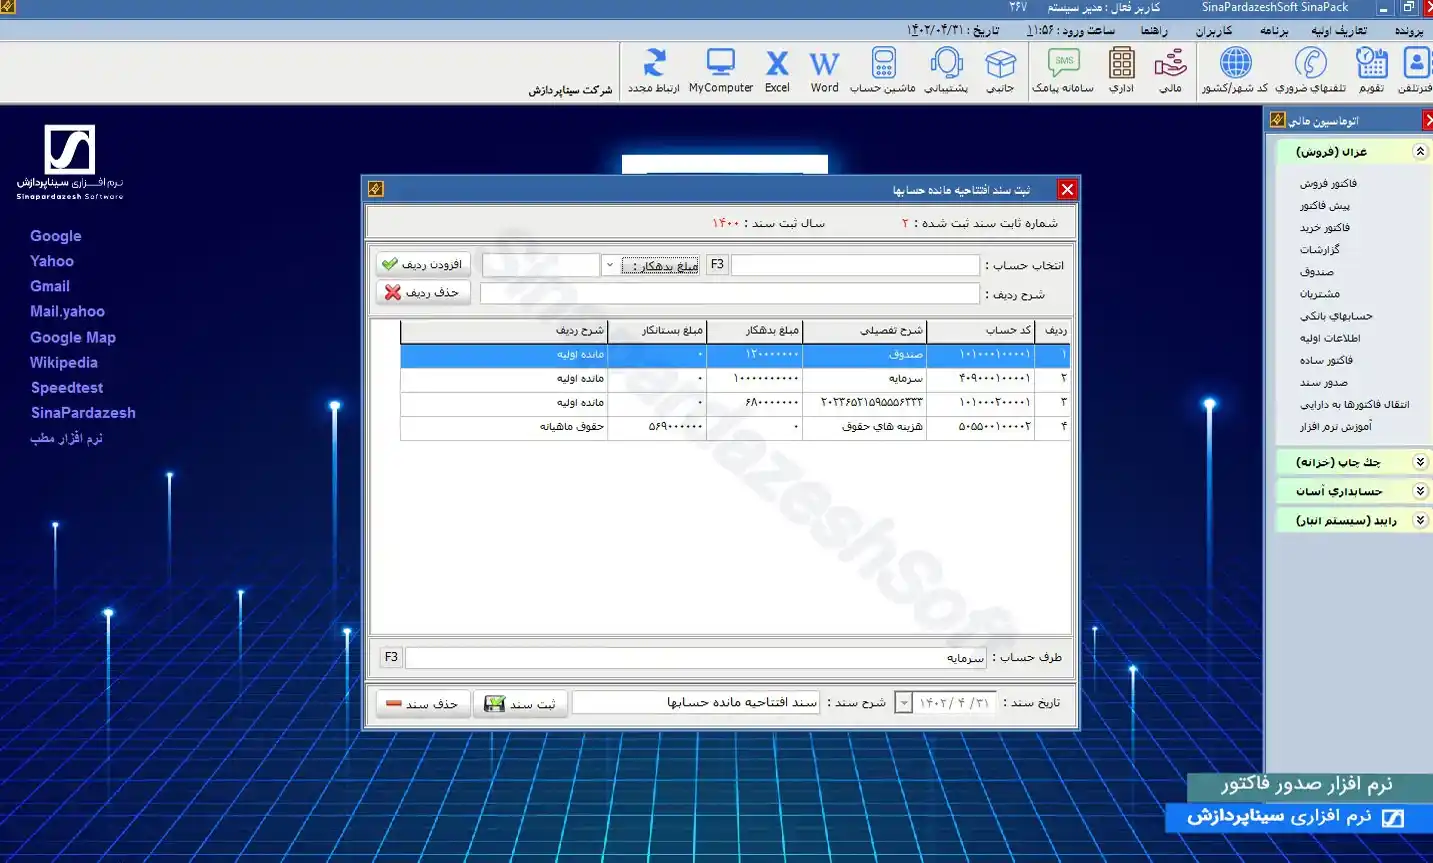
Task: Open صندوق link in side panel
Action: click(x=1317, y=271)
